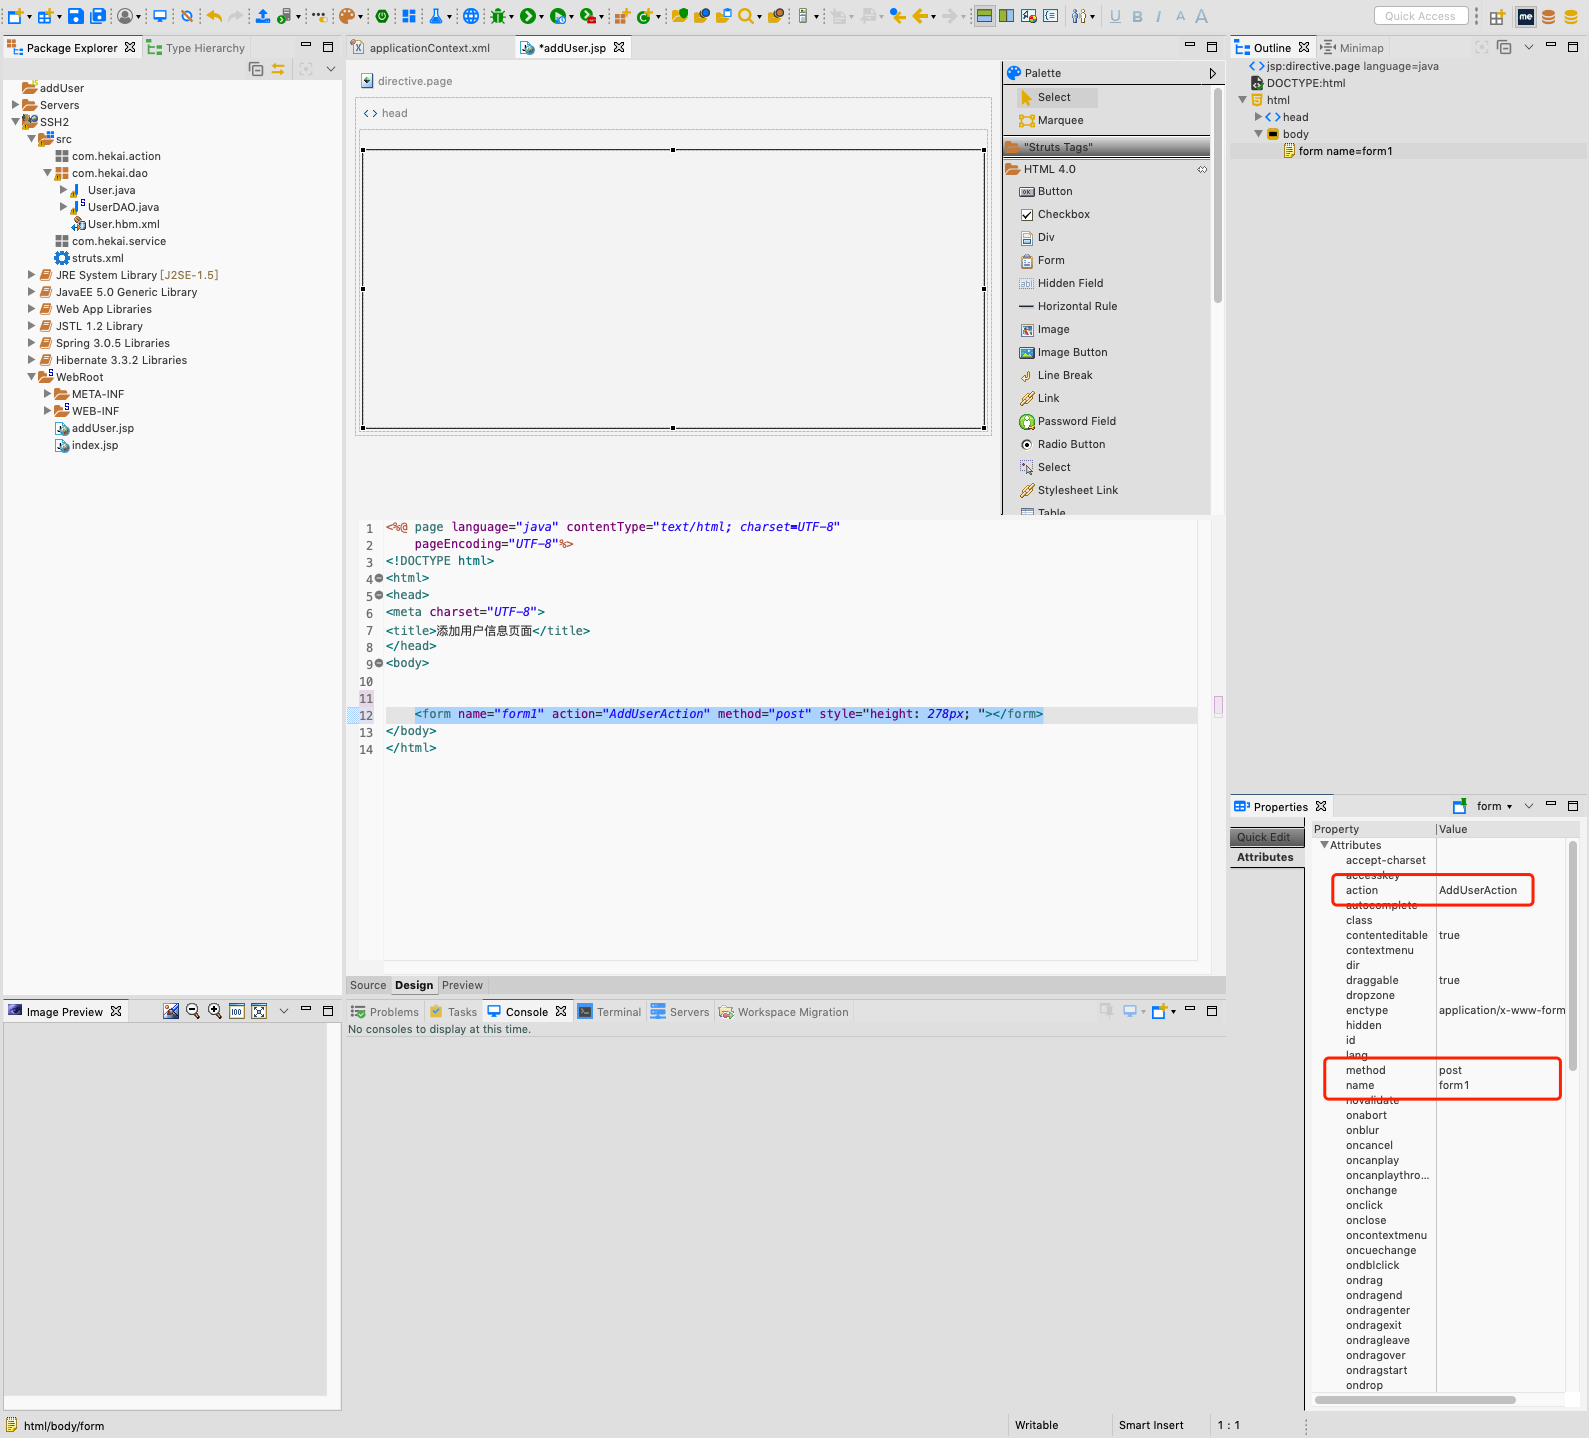Click the Quick Access search field
The height and width of the screenshot is (1438, 1589).
pyautogui.click(x=1421, y=16)
